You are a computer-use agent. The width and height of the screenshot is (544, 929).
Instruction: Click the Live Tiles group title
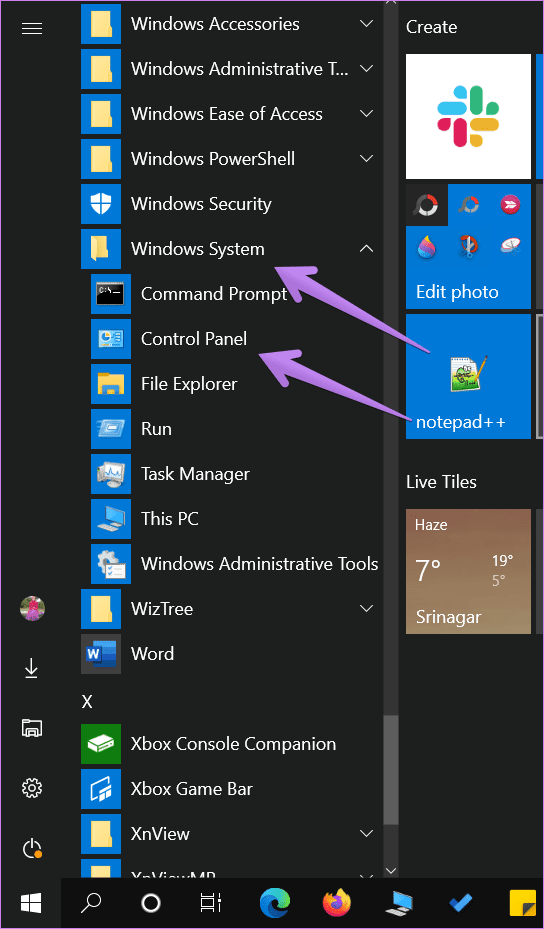coord(441,482)
